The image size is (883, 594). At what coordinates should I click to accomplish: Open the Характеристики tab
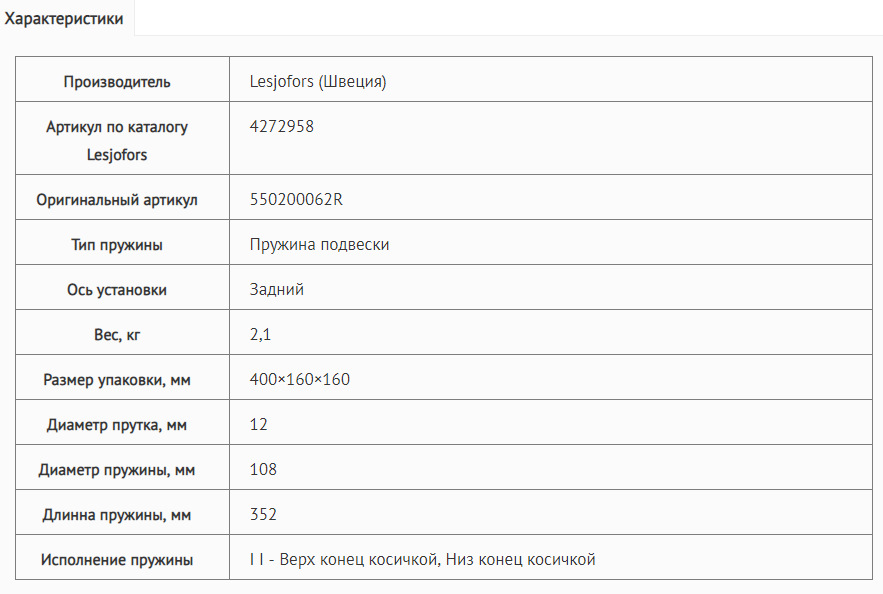(64, 19)
